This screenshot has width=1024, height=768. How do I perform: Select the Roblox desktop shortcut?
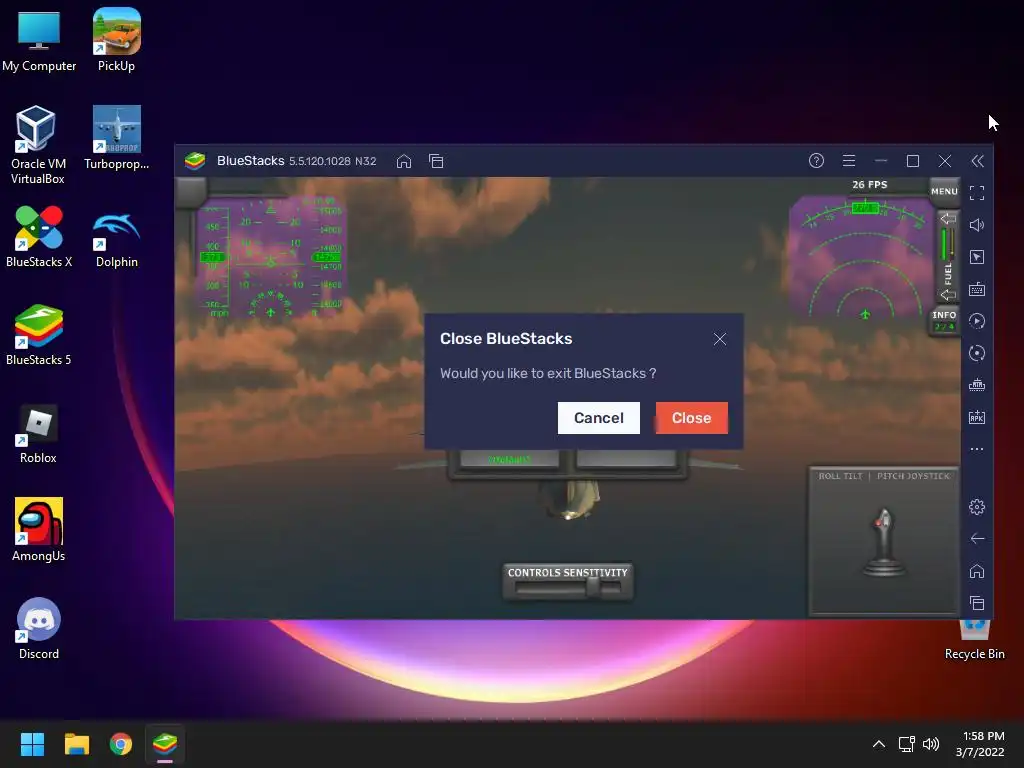39,434
